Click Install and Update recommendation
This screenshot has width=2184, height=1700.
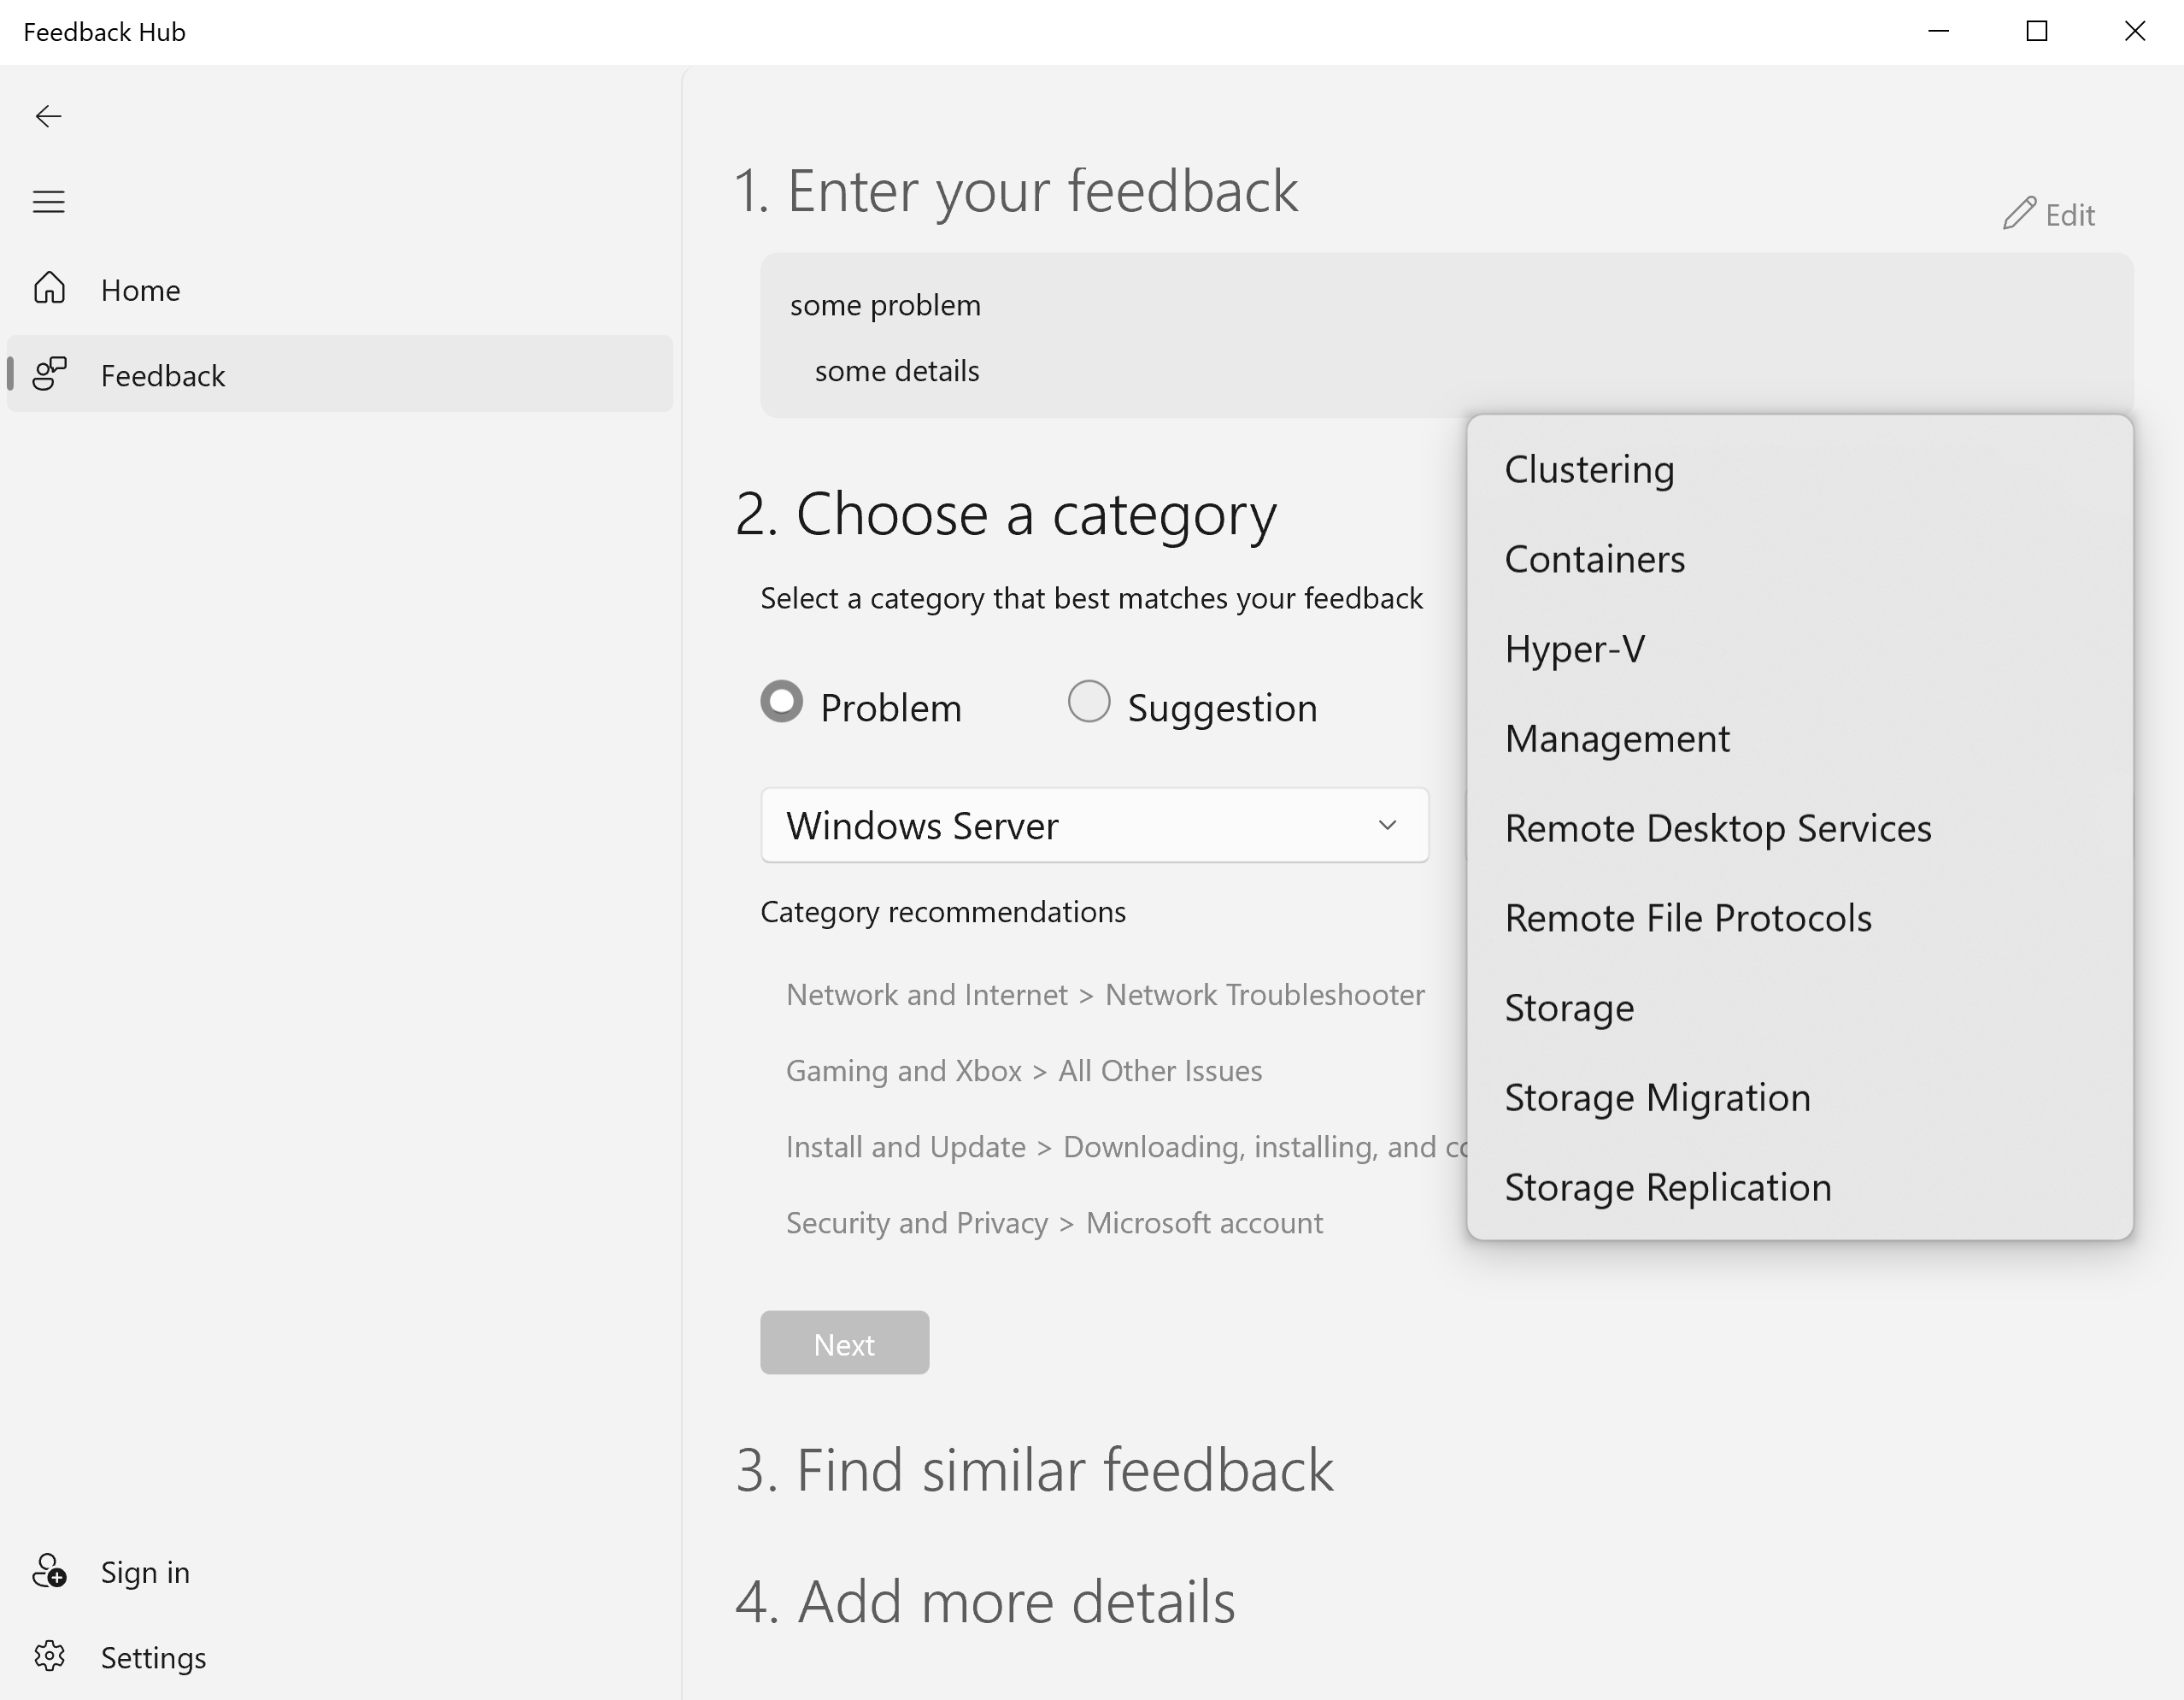coord(1126,1147)
